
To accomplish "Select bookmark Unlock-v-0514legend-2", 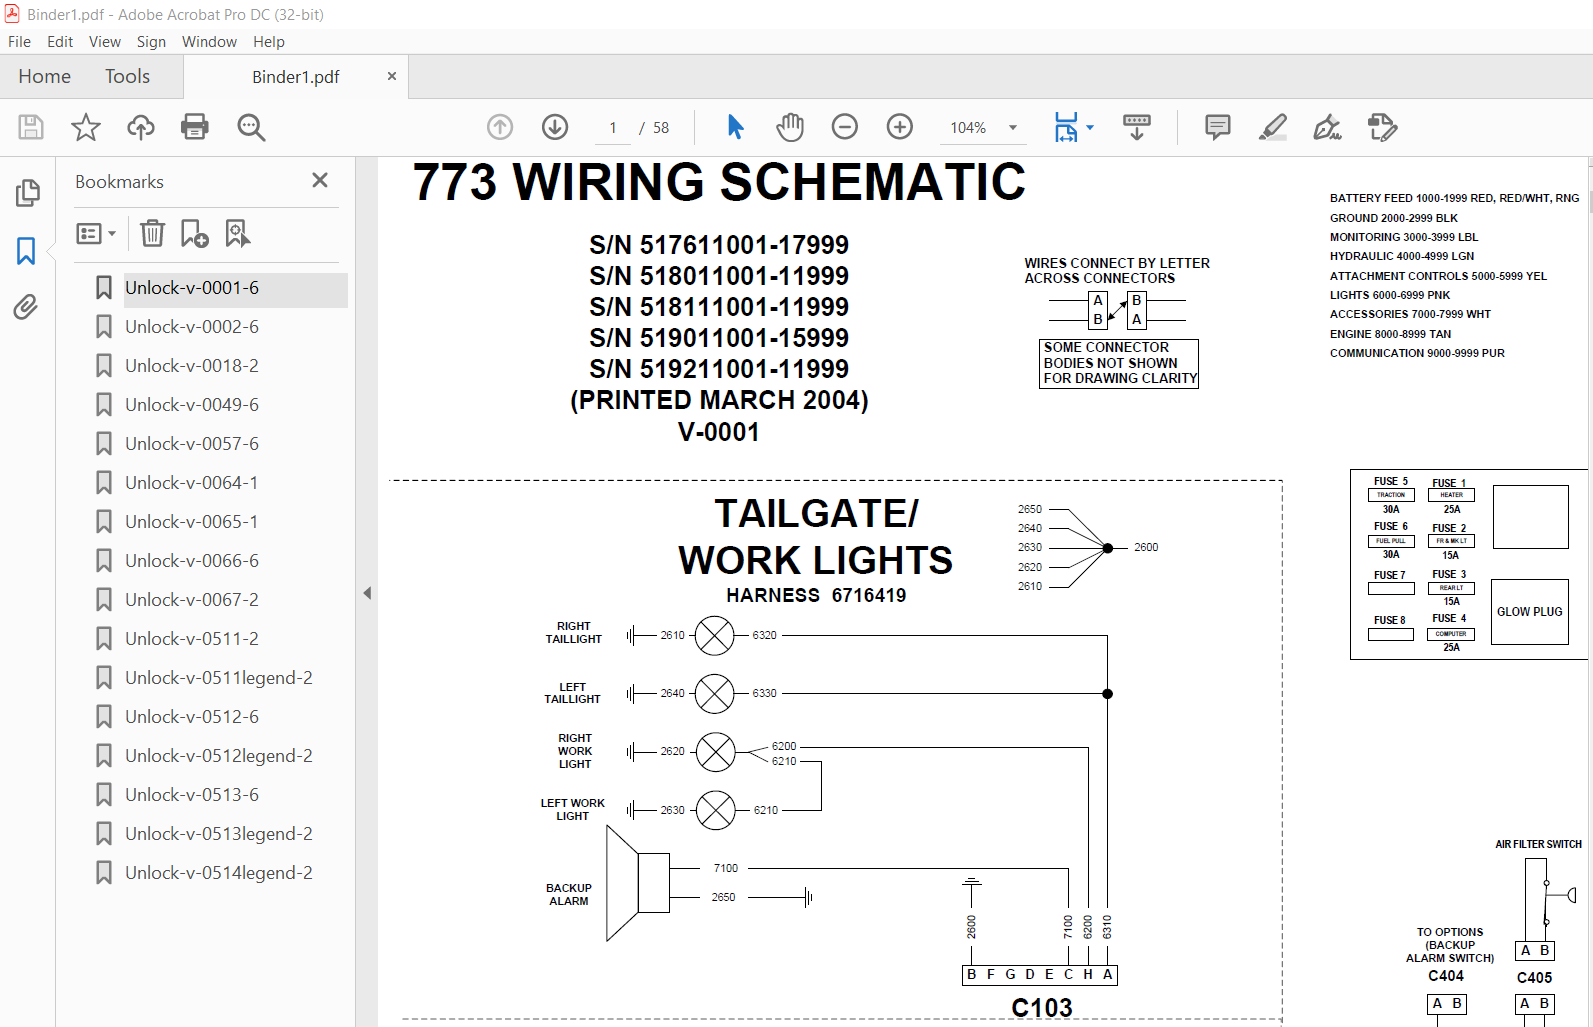I will pos(219,873).
